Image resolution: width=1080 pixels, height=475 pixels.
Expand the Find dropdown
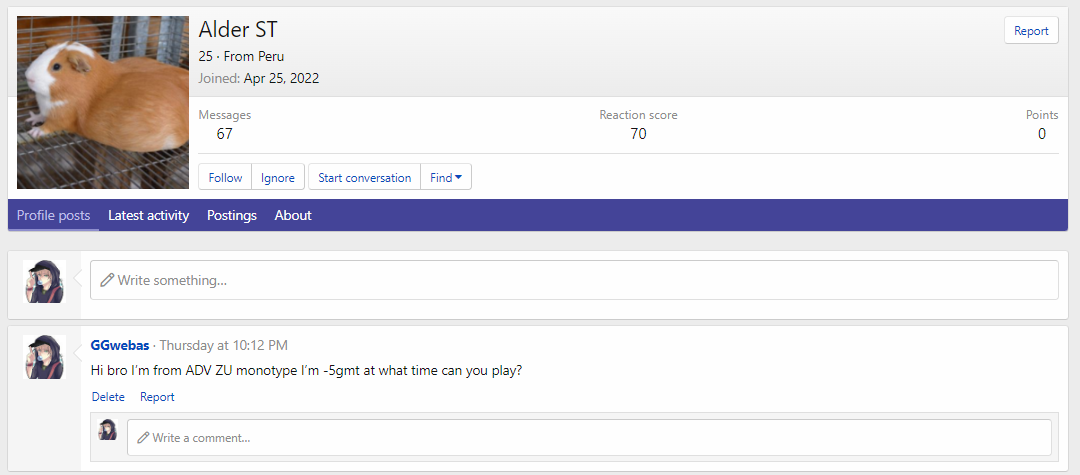pyautogui.click(x=446, y=178)
